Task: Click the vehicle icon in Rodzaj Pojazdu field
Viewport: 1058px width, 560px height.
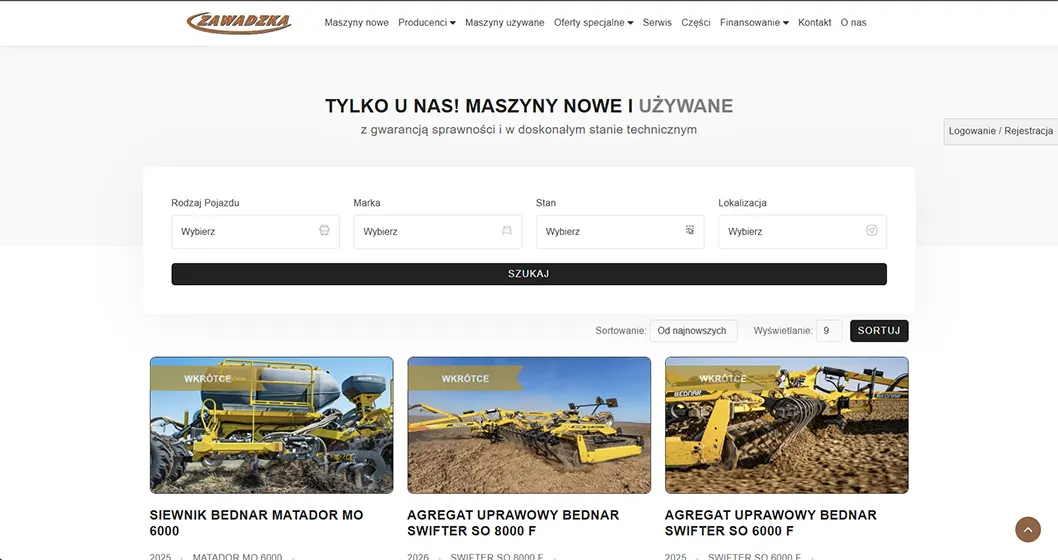Action: point(325,231)
